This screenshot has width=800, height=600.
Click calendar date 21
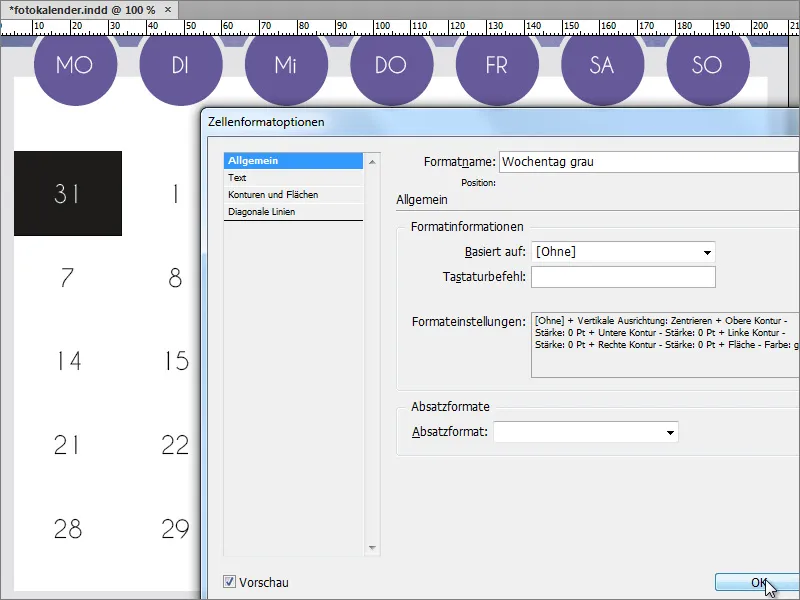67,445
